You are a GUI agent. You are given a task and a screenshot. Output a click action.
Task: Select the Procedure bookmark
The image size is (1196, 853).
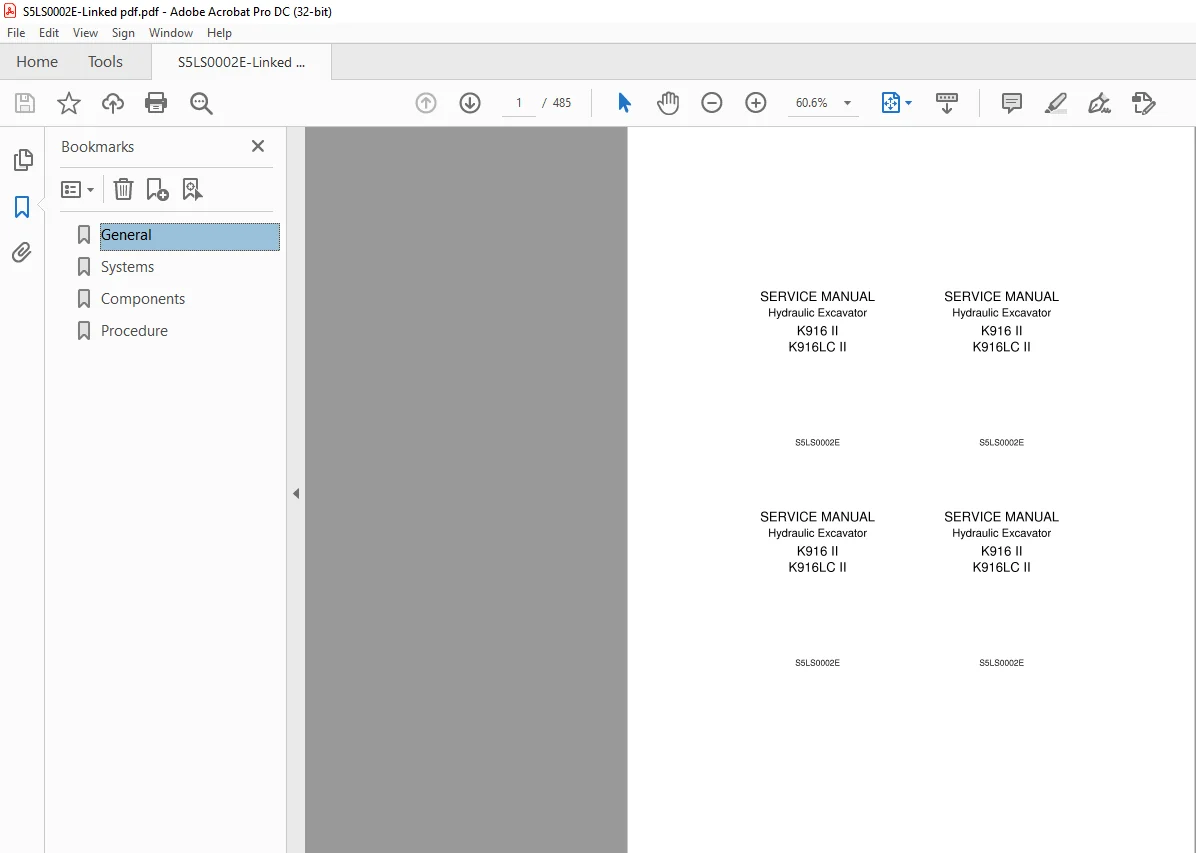134,331
